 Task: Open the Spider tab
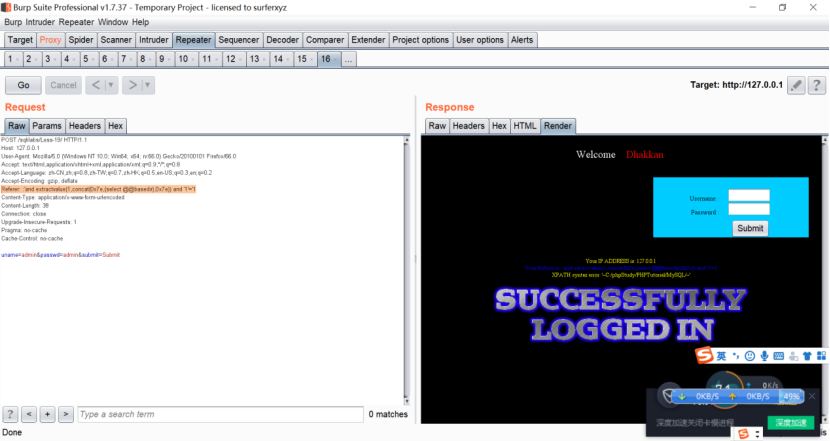tap(81, 40)
